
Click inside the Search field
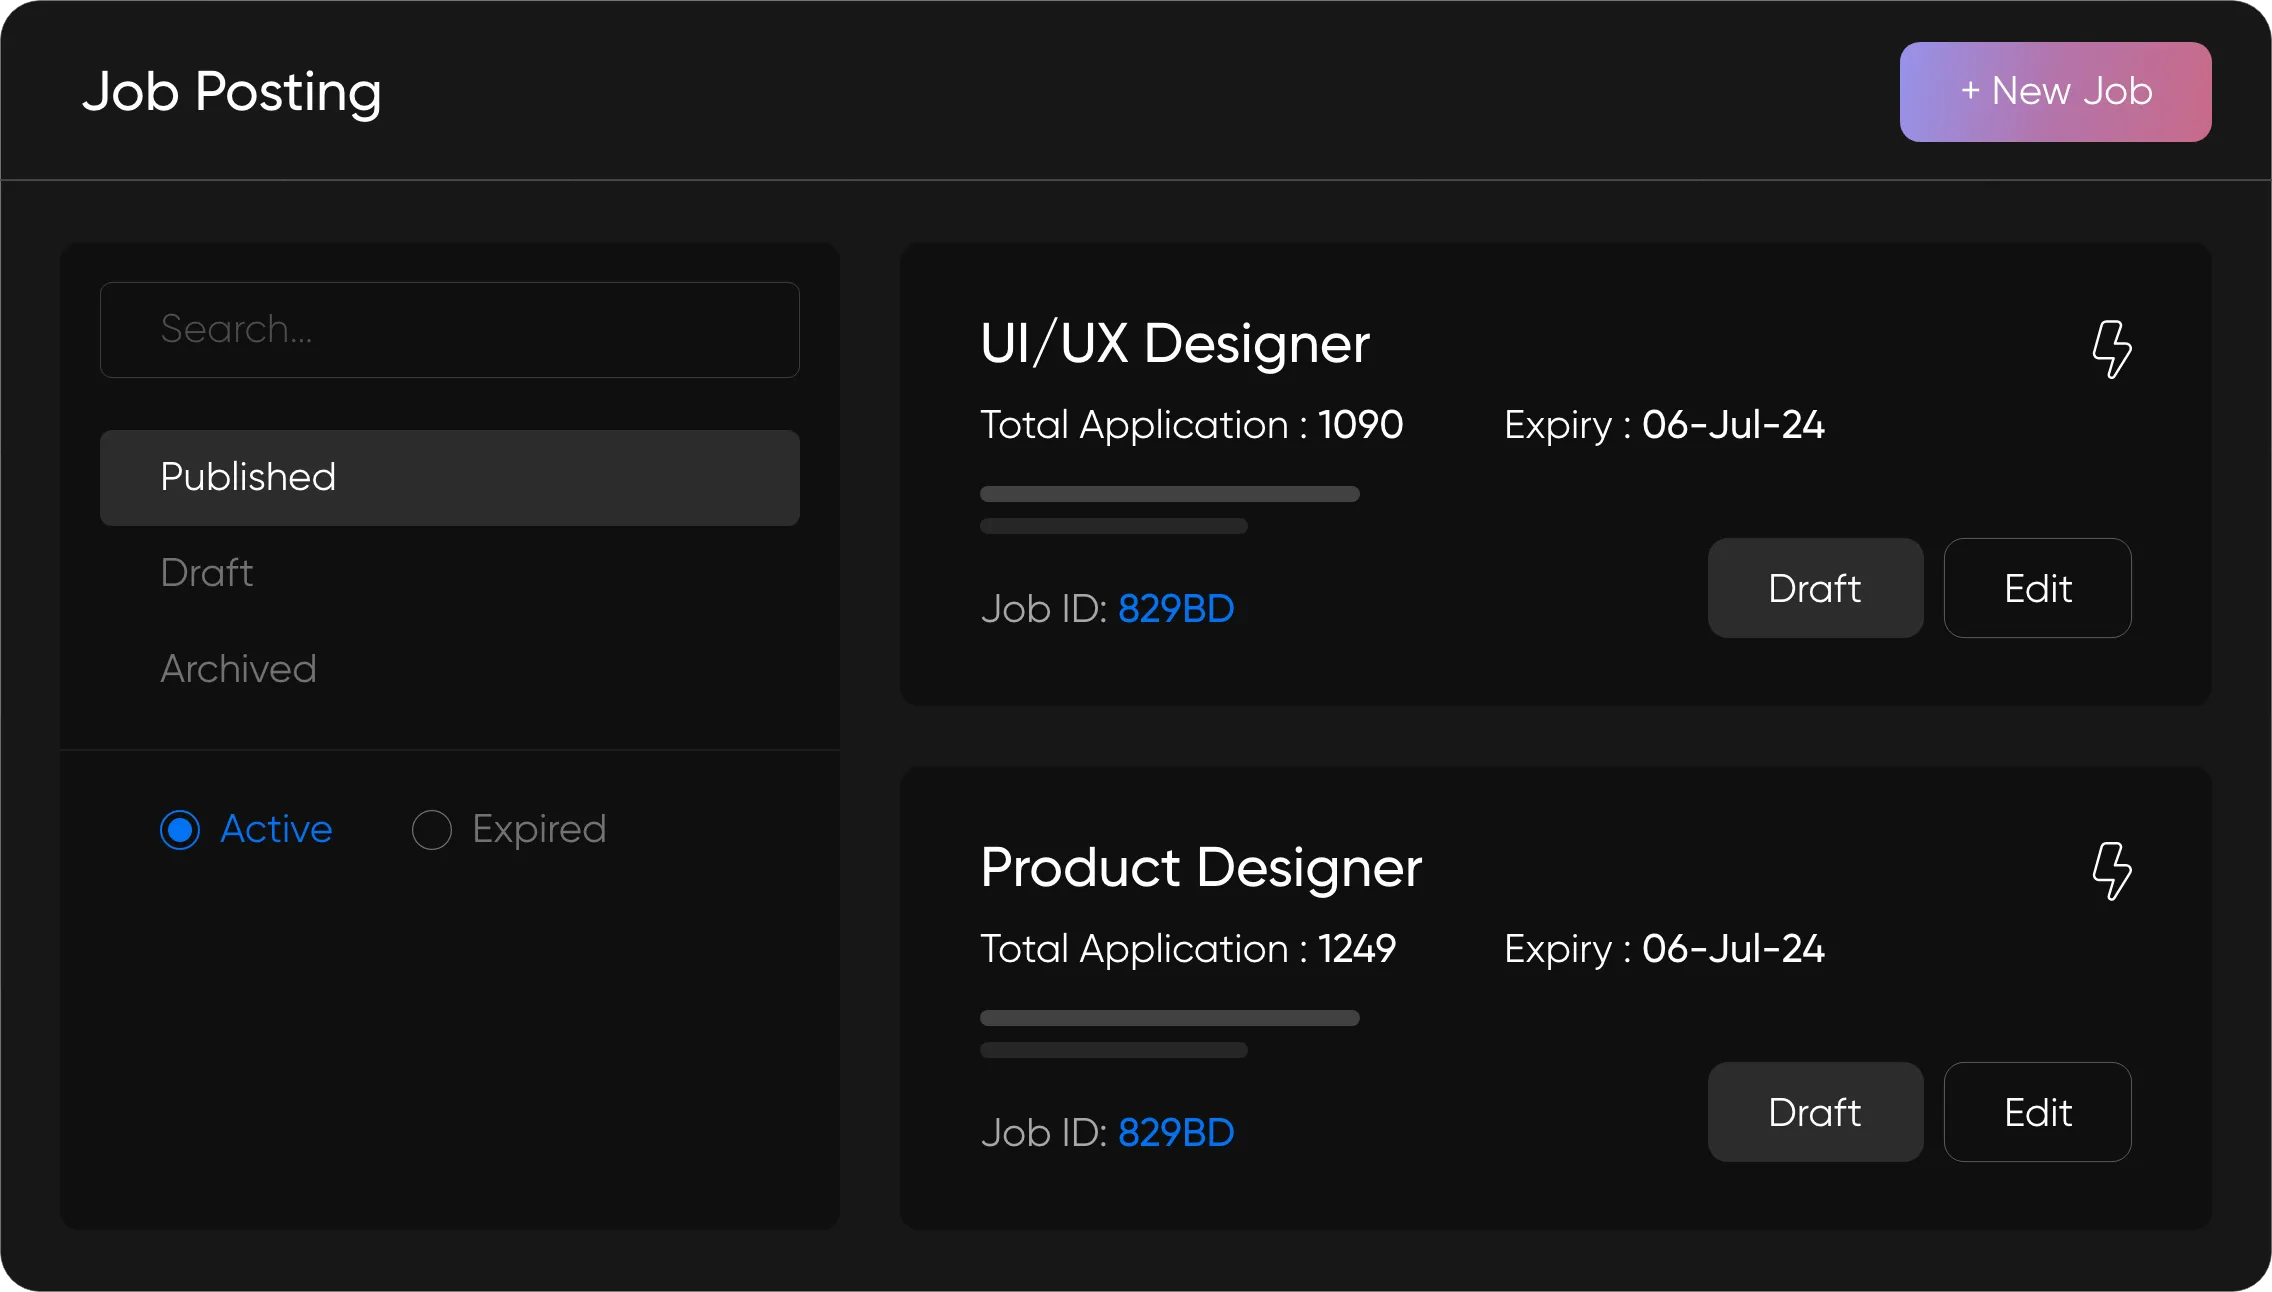(450, 330)
